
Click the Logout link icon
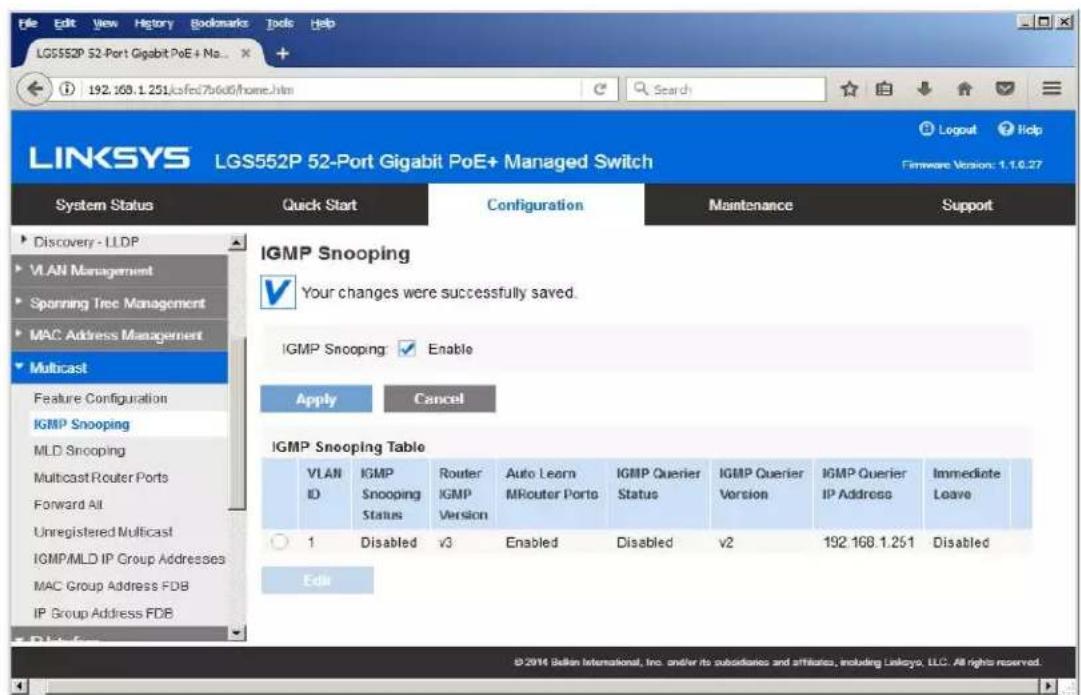coord(949,130)
